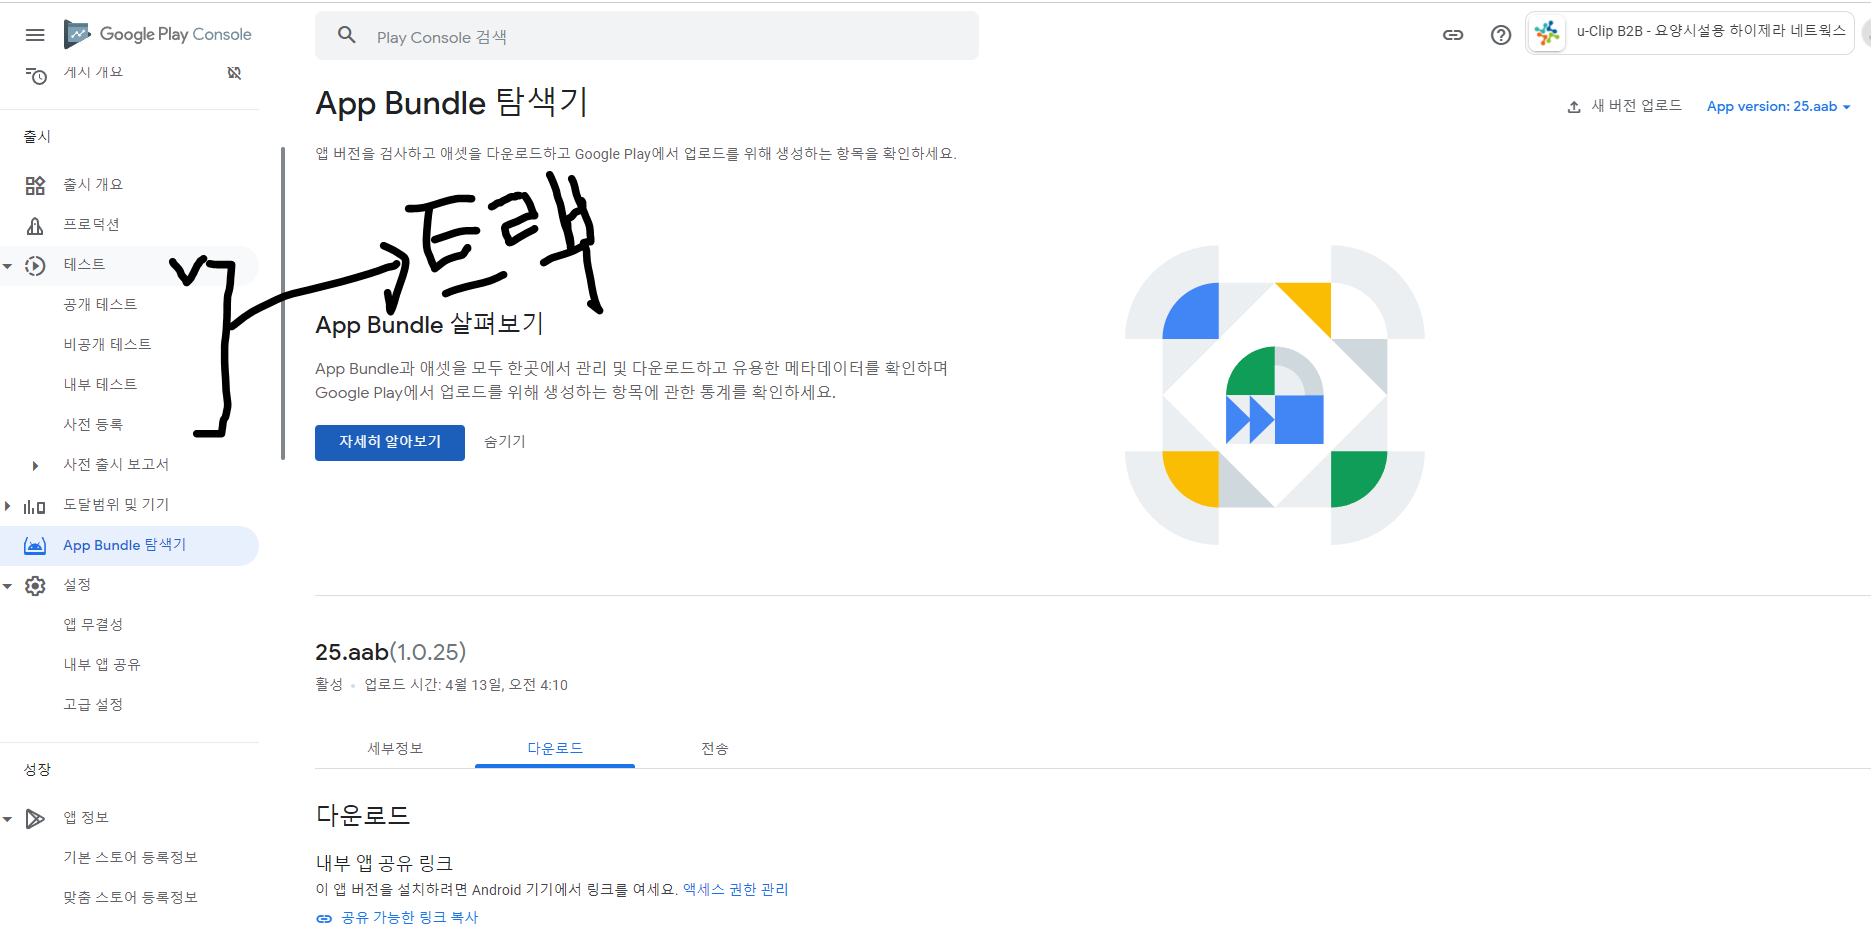
Task: Click the search magnifier icon
Action: click(347, 35)
